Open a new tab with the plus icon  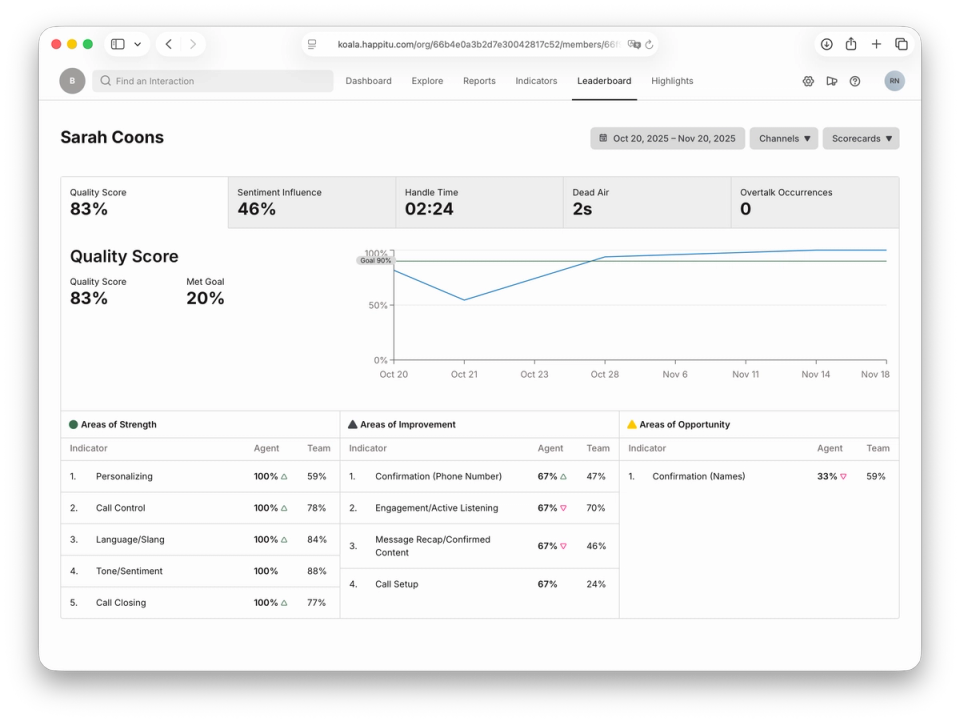(x=876, y=44)
